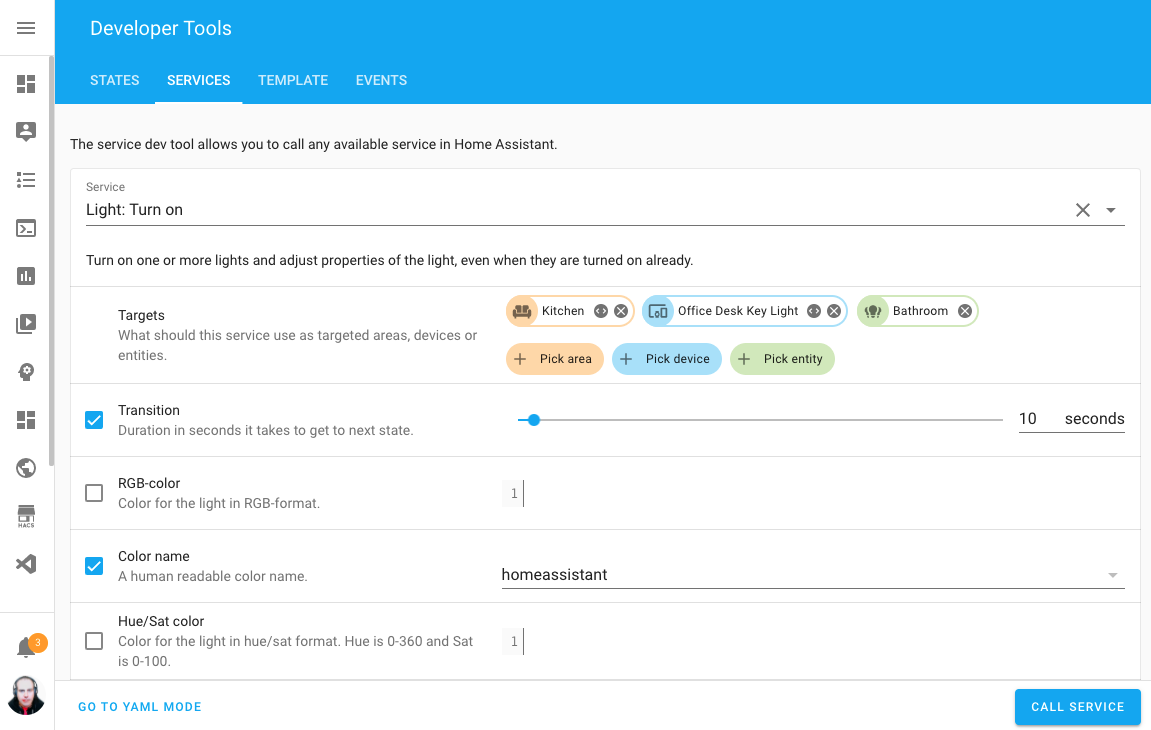This screenshot has width=1151, height=730.
Task: Select the History bar-chart sidebar icon
Action: click(26, 276)
